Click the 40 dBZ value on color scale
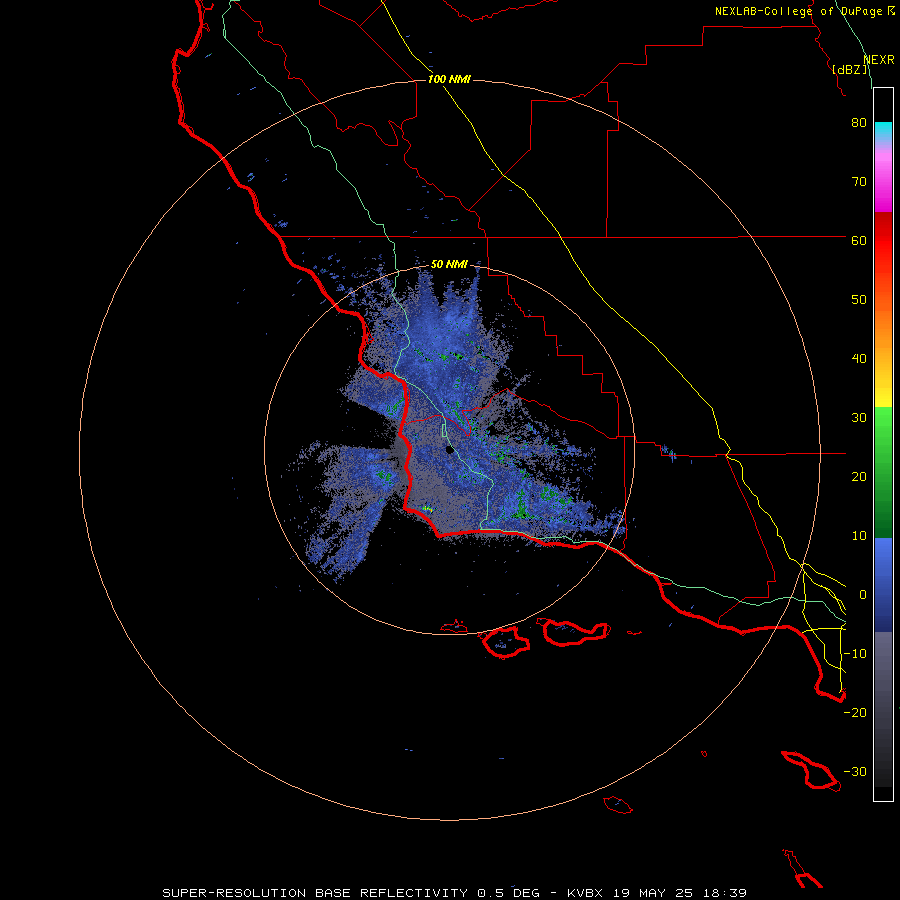The image size is (900, 900). 859,359
